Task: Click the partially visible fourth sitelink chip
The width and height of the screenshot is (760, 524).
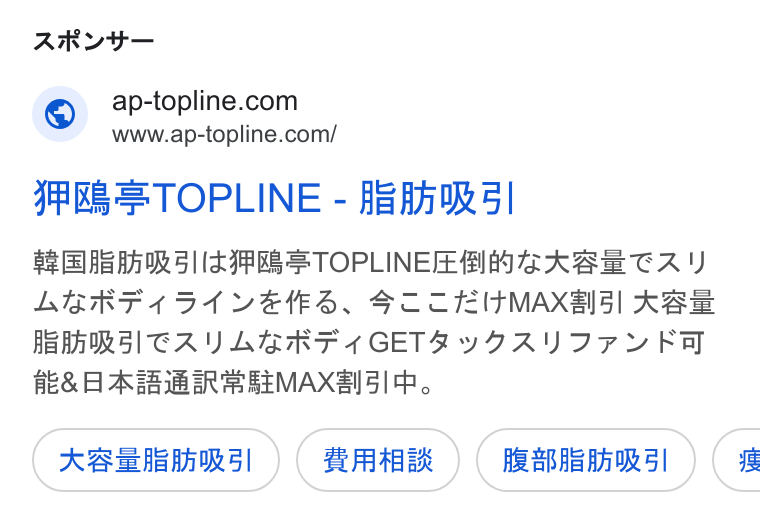Action: (737, 460)
